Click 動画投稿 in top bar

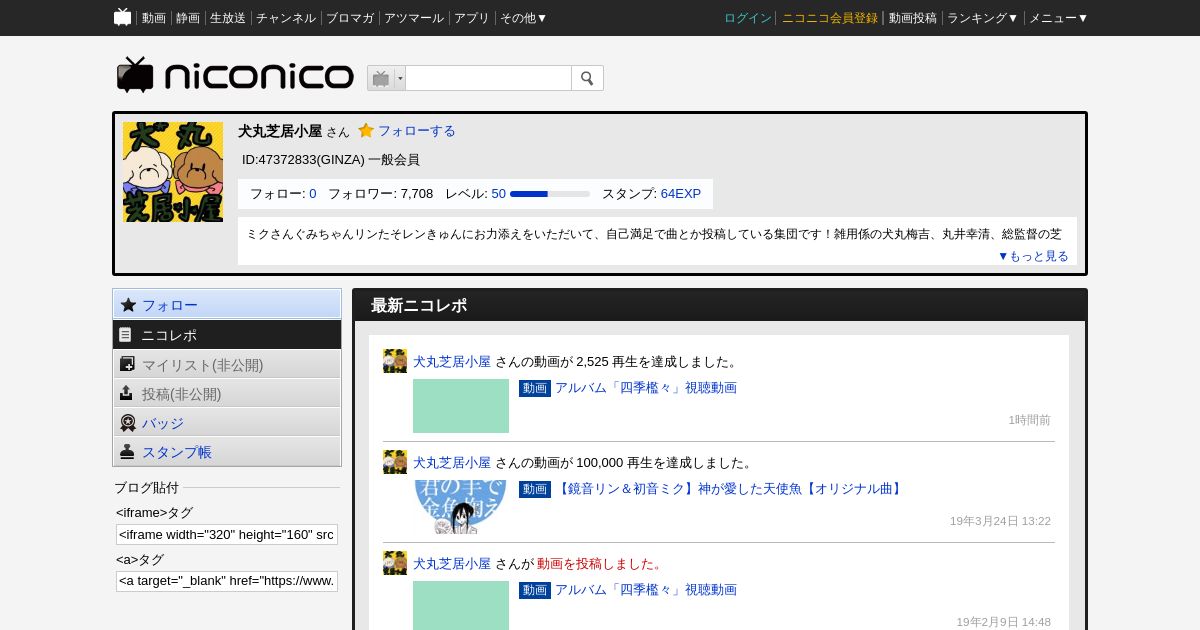913,18
